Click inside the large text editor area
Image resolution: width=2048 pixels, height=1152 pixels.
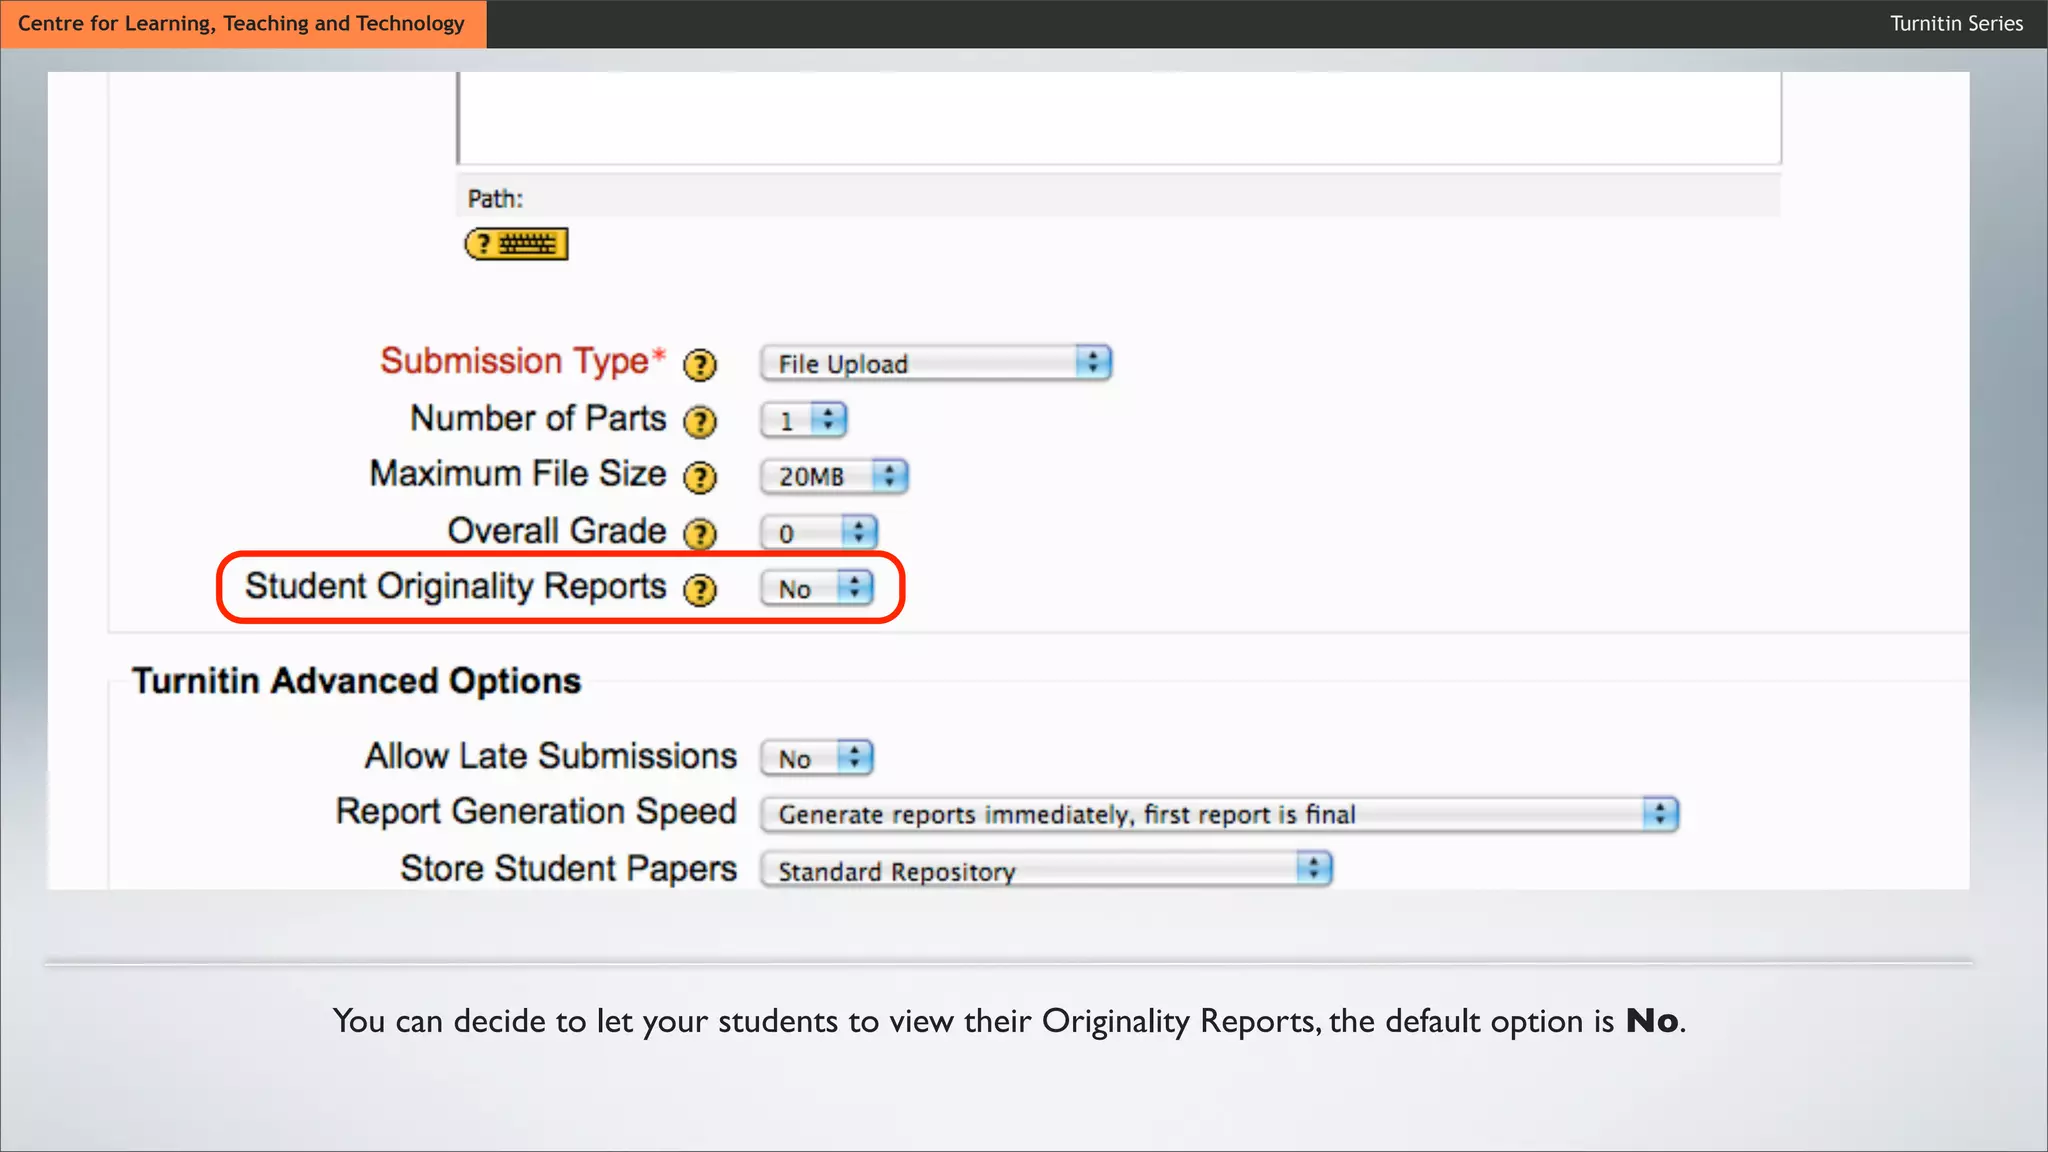click(x=1118, y=118)
